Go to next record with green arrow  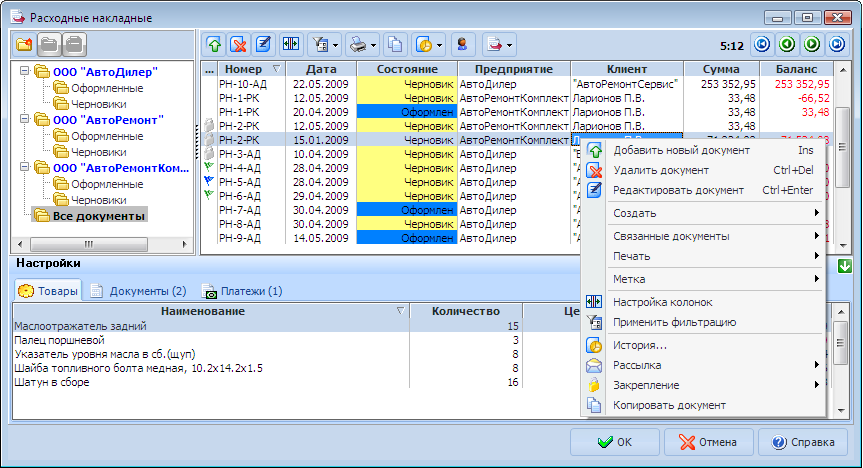tap(811, 45)
